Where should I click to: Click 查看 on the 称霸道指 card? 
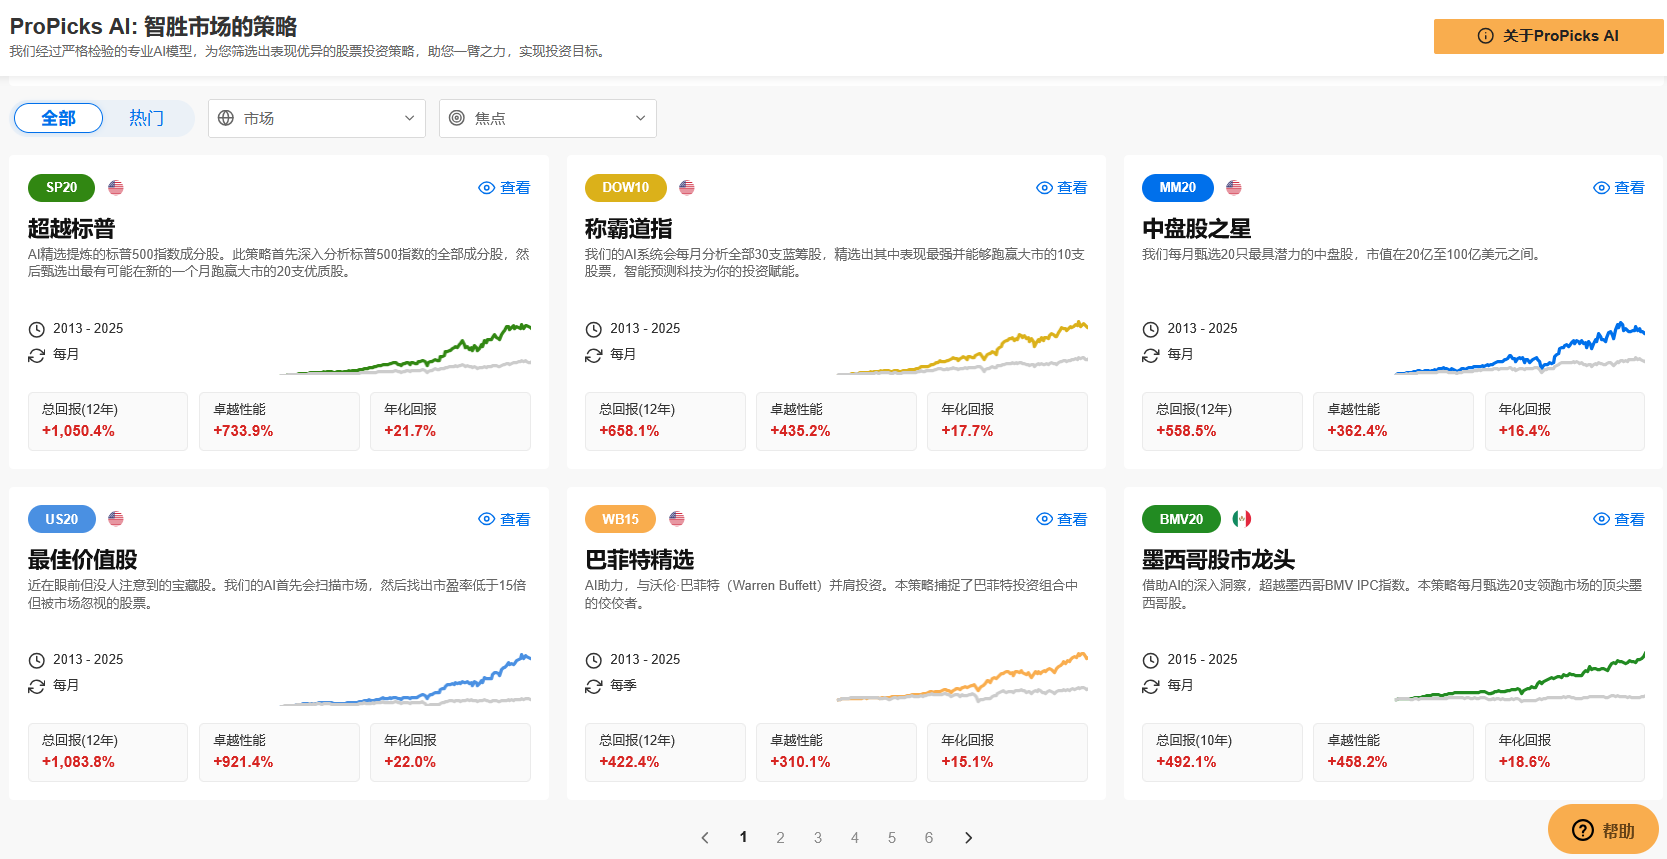(x=1061, y=188)
